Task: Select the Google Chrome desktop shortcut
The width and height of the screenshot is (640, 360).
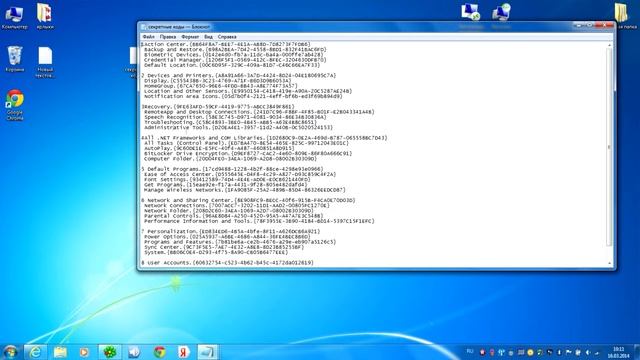Action: 15,105
